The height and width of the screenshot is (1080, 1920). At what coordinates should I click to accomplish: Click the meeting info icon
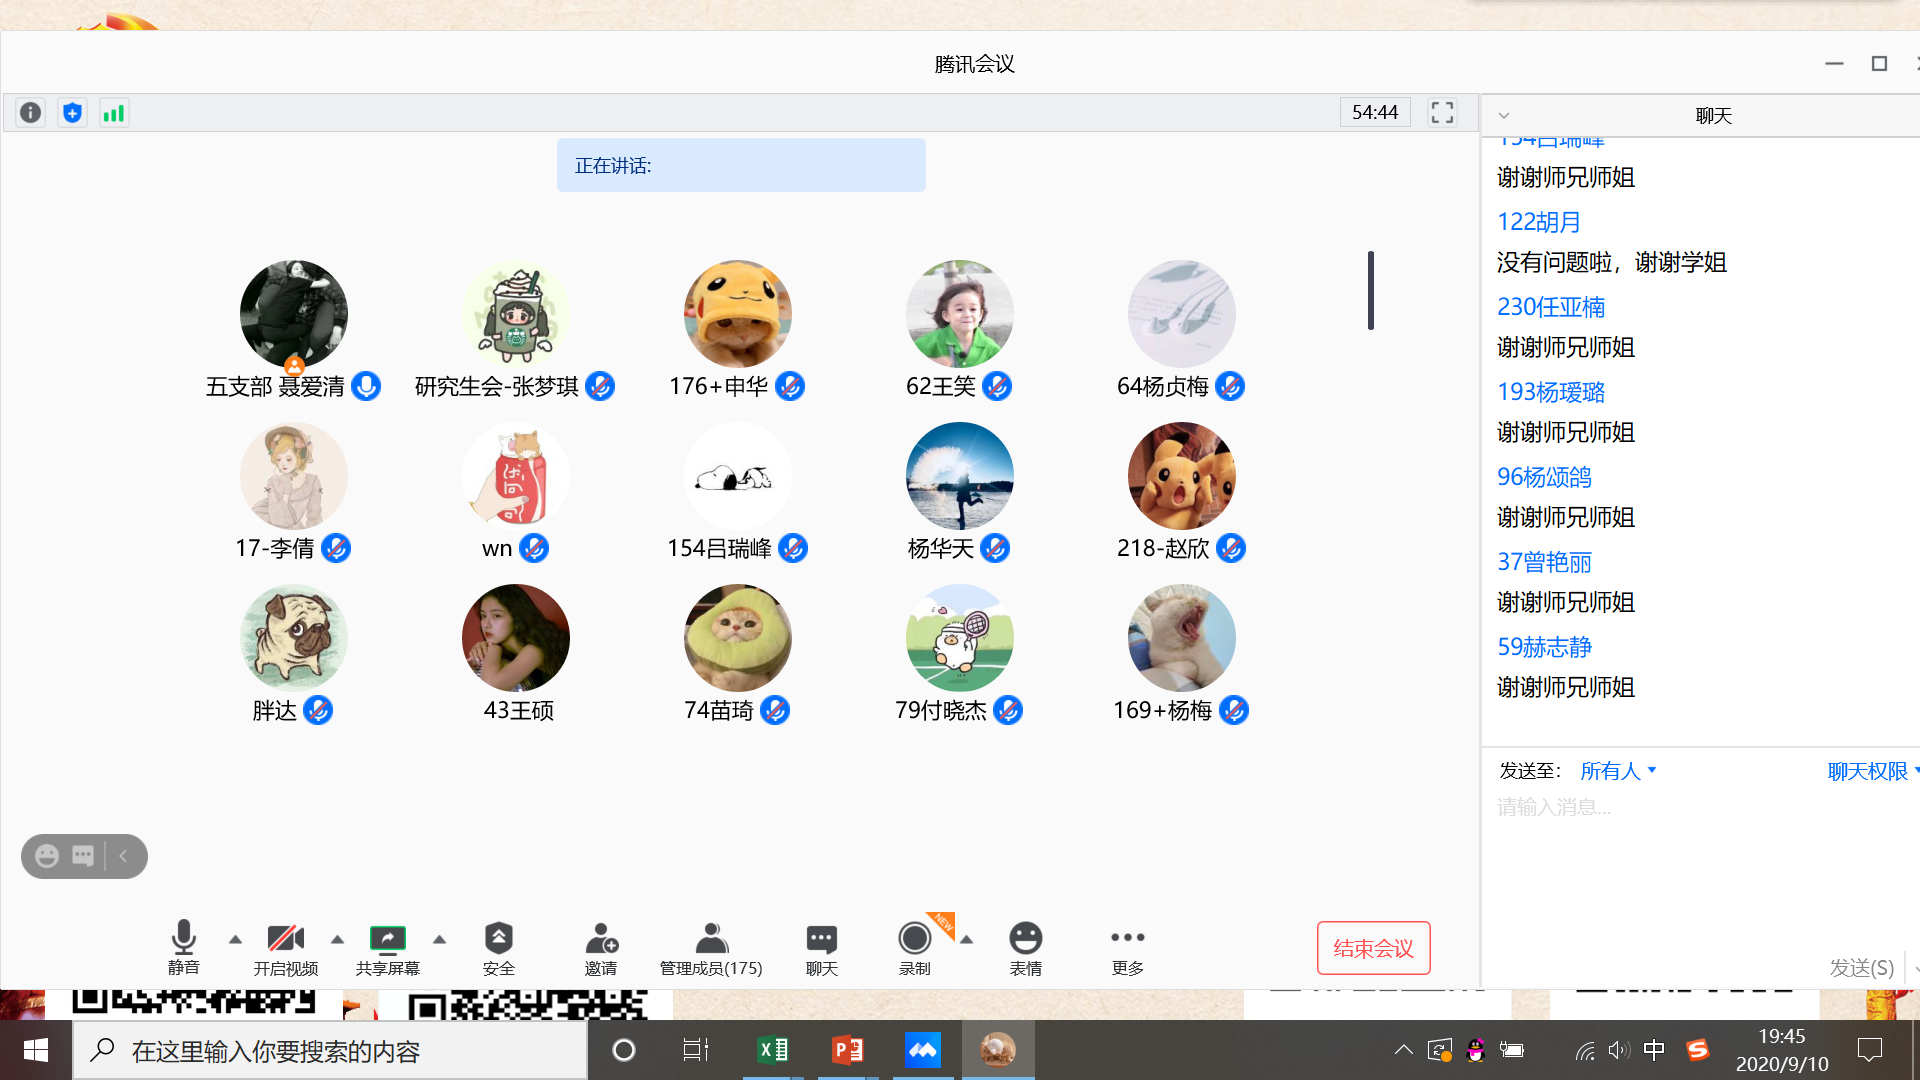(31, 113)
